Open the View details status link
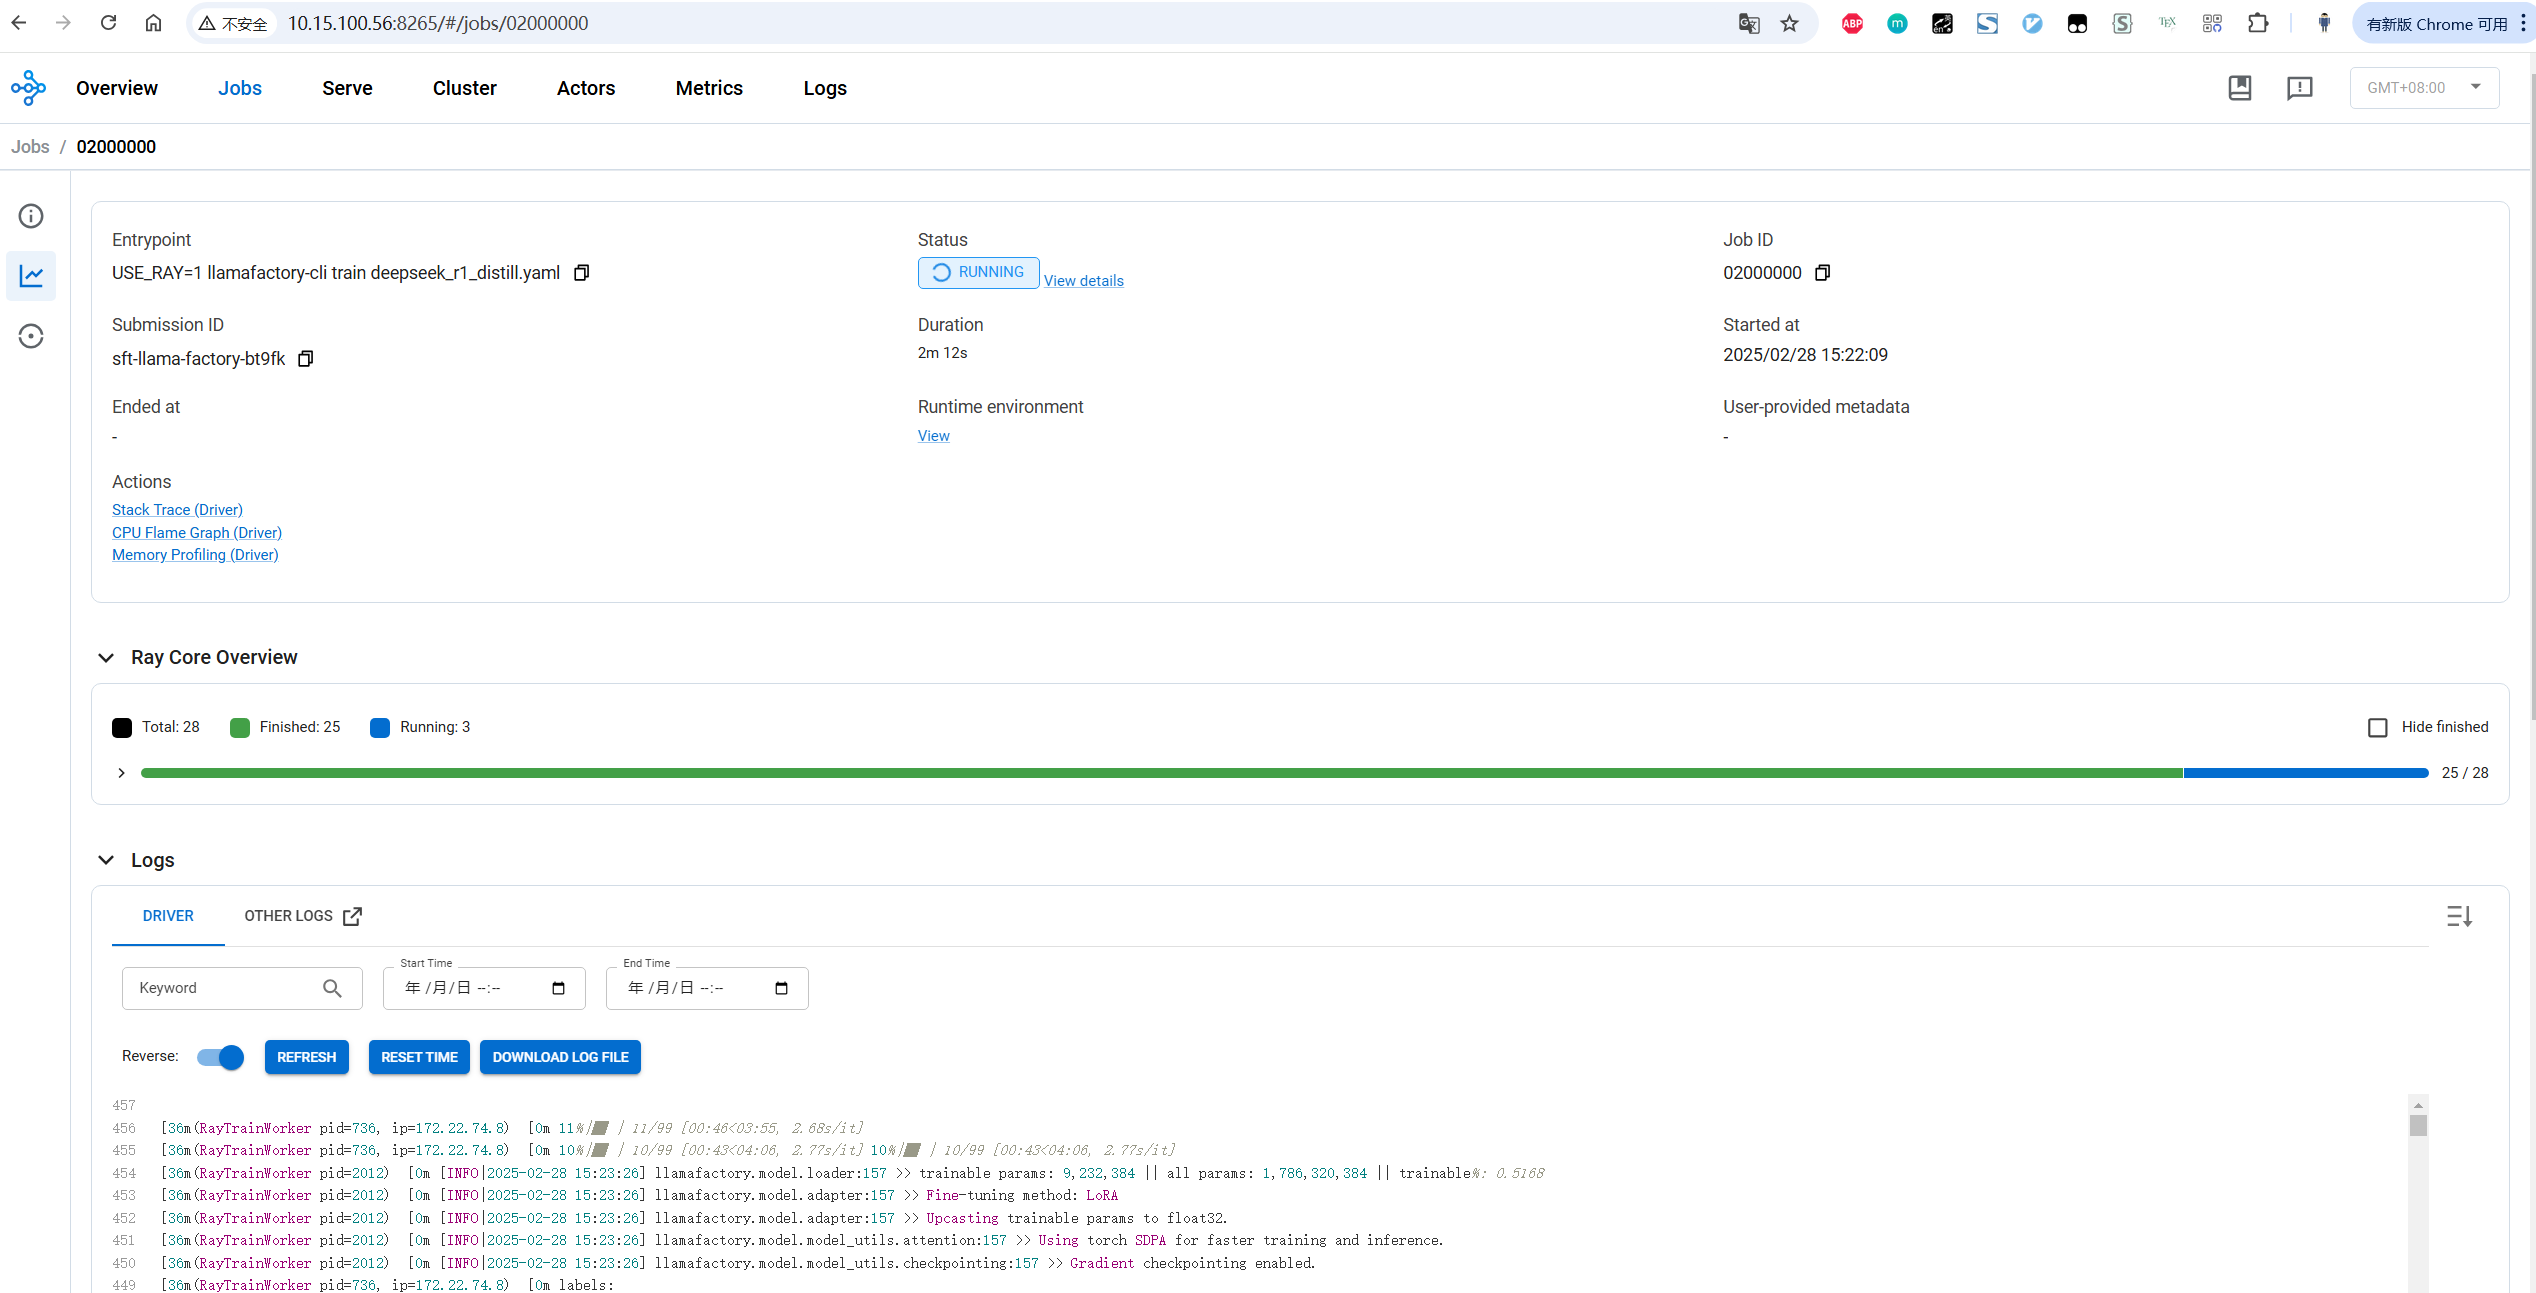 (x=1083, y=281)
